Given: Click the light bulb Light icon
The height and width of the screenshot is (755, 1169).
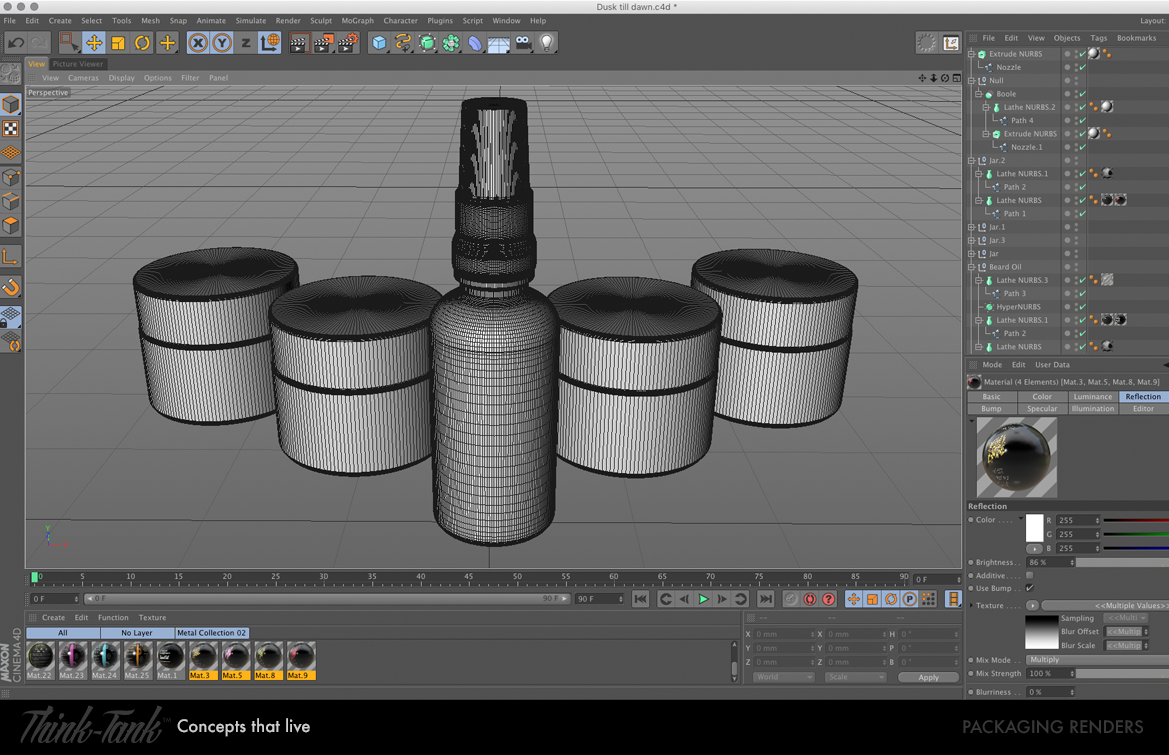Looking at the screenshot, I should coord(547,43).
